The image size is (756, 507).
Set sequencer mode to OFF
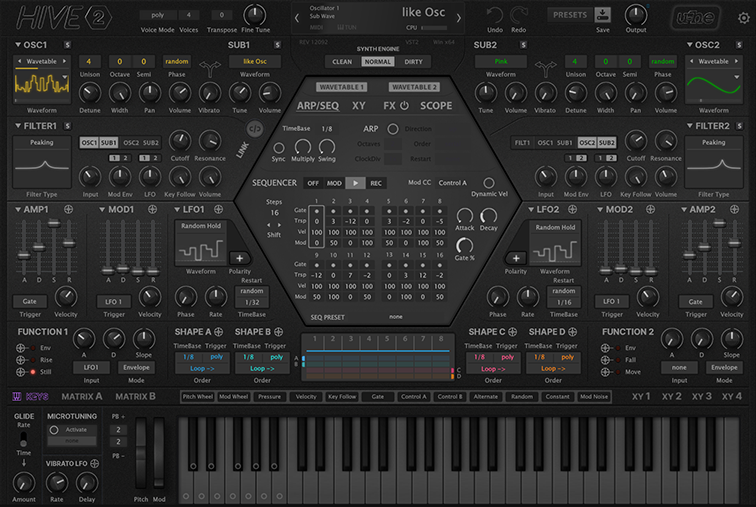pyautogui.click(x=313, y=183)
